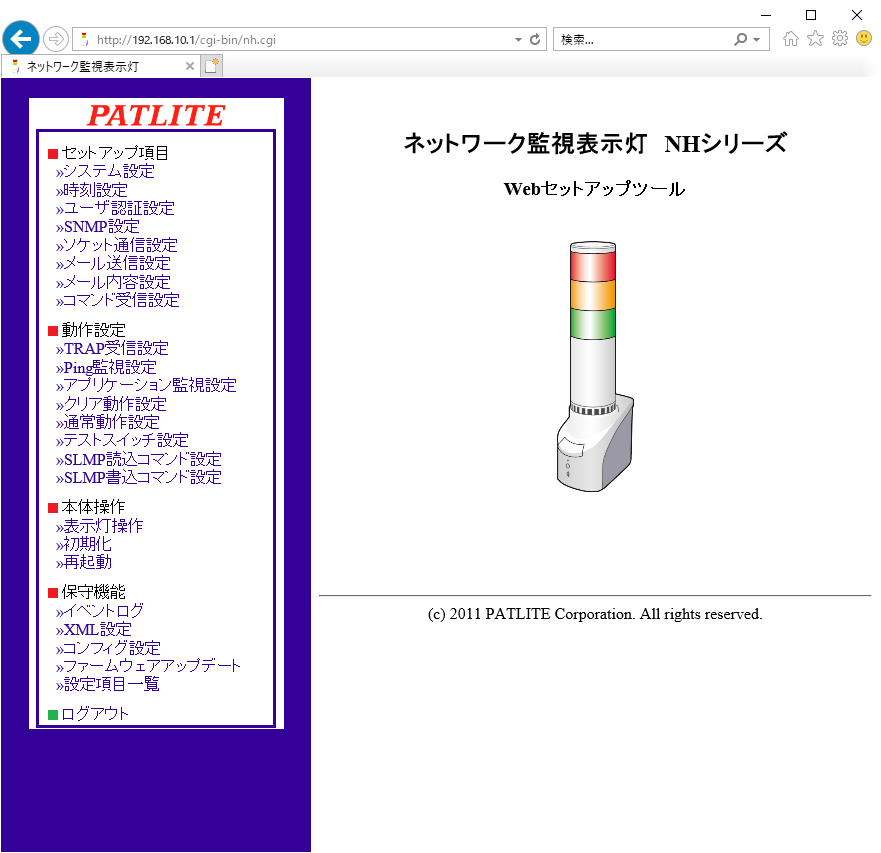The image size is (881, 853).
Task: Open ユーザ認証設定 link
Action: point(115,208)
